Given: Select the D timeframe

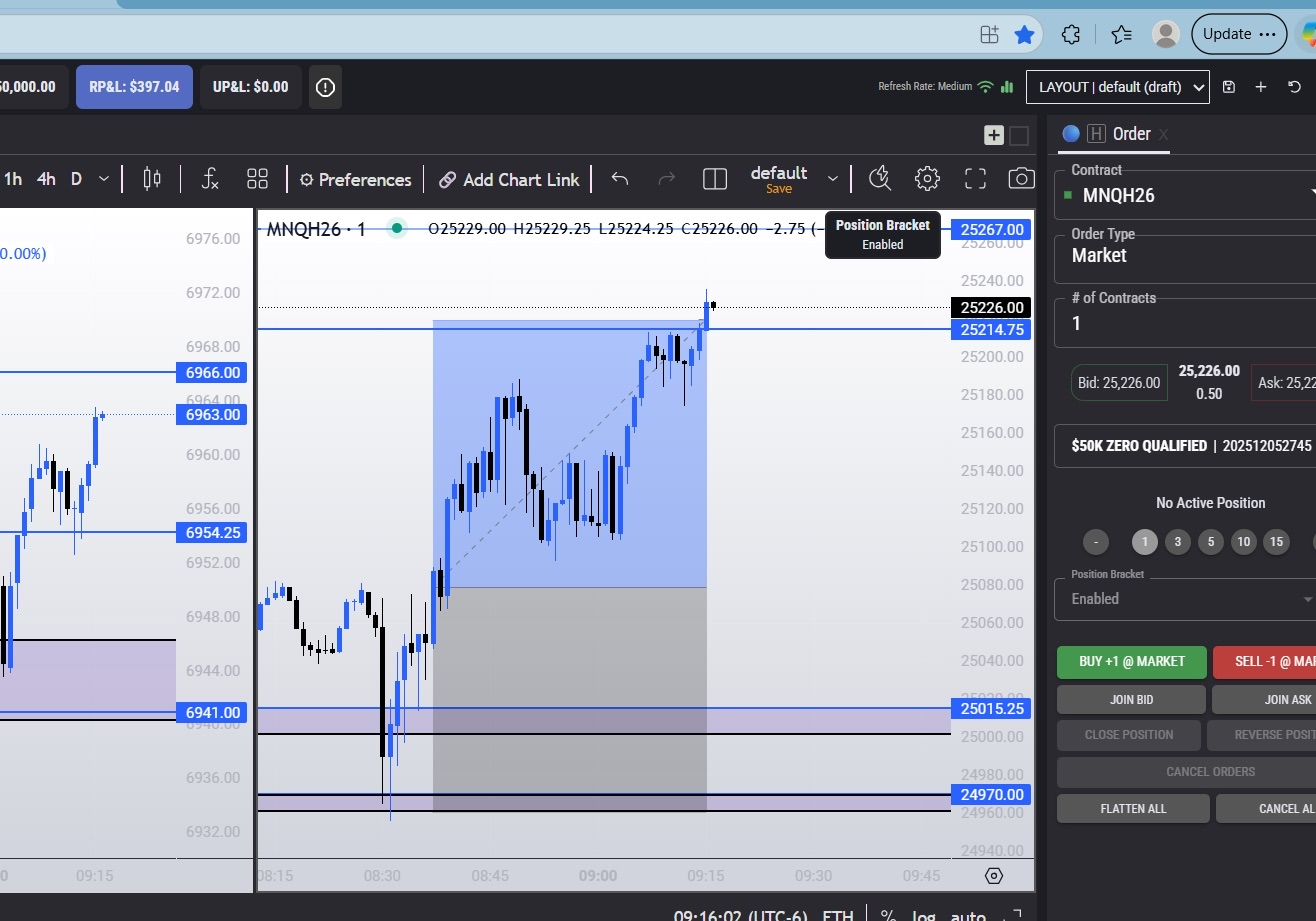Looking at the screenshot, I should (76, 179).
